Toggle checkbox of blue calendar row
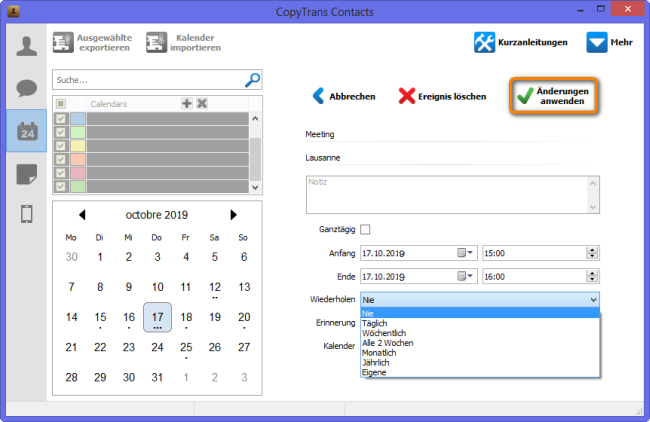This screenshot has height=422, width=650. click(61, 119)
